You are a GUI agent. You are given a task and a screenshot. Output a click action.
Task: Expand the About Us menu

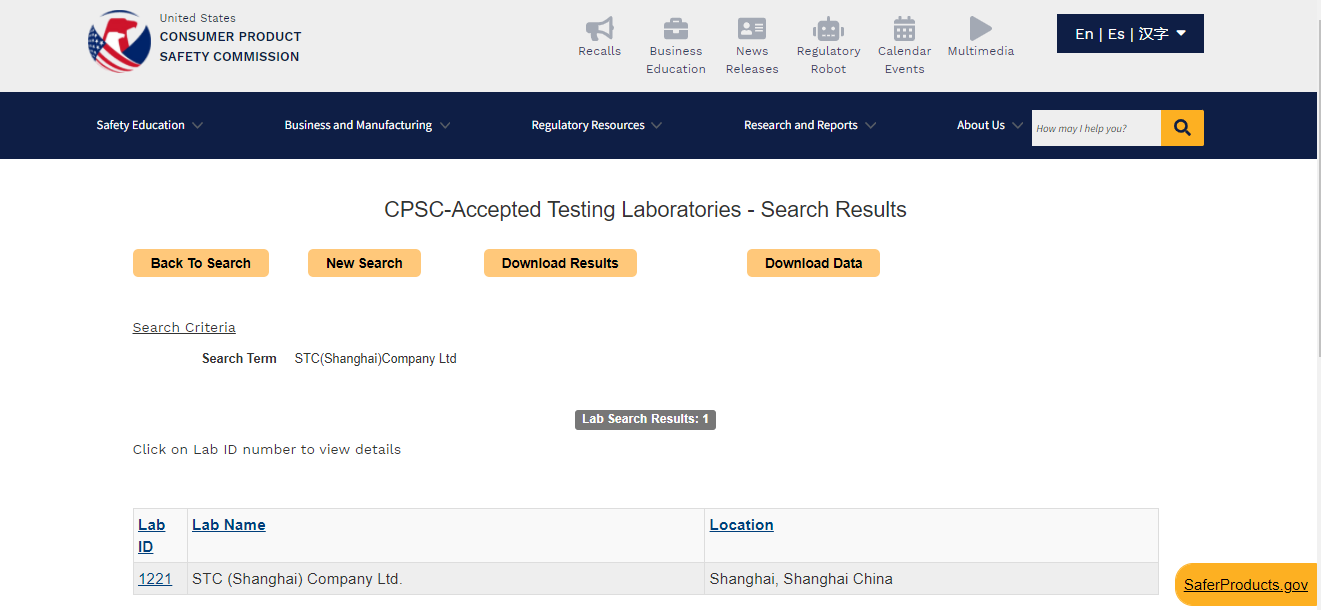(x=989, y=125)
